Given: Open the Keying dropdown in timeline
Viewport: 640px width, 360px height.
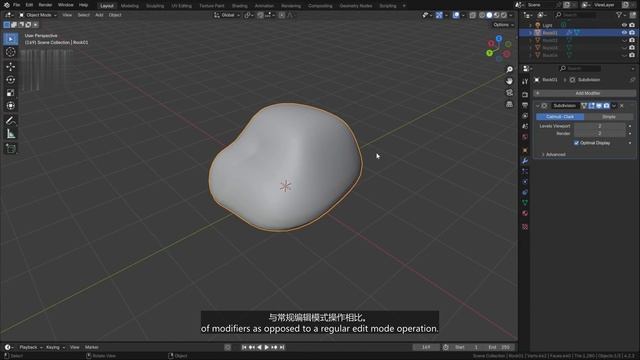Looking at the screenshot, I should click(x=55, y=347).
